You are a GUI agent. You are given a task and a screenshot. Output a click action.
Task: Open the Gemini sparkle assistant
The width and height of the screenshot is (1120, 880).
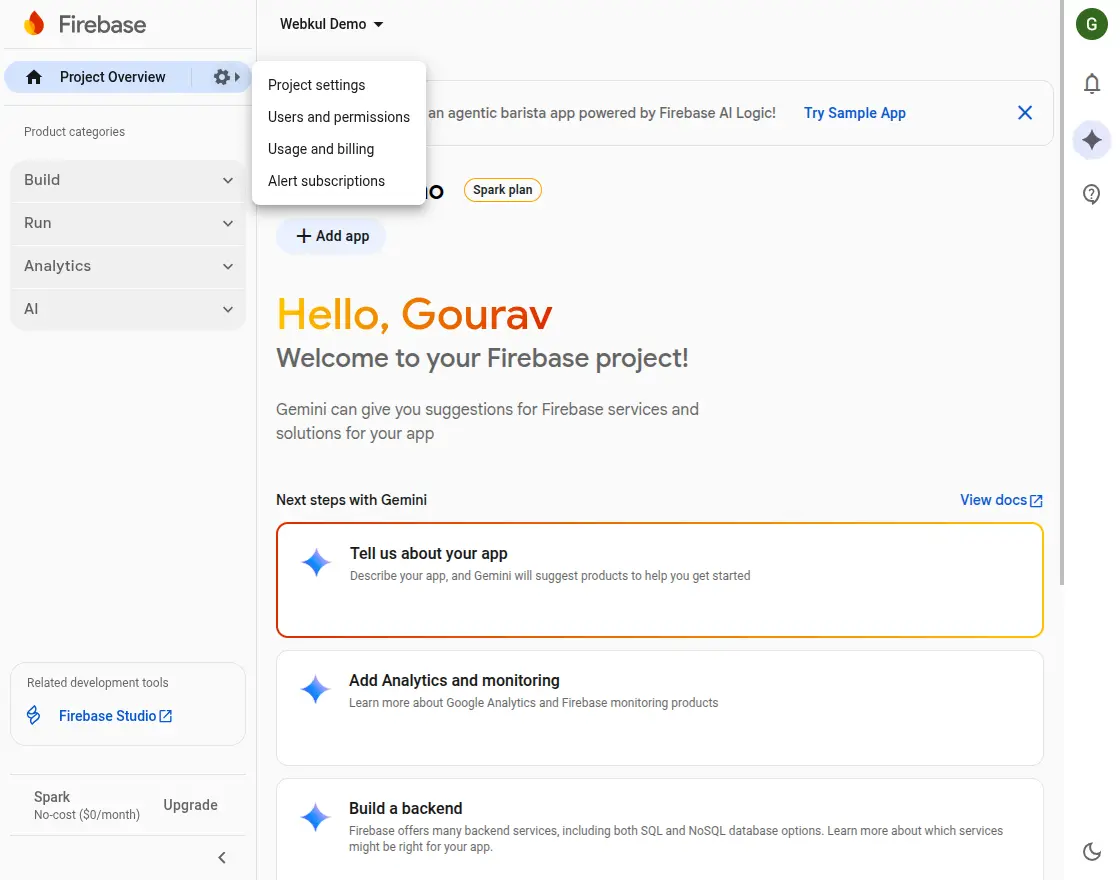click(1092, 140)
